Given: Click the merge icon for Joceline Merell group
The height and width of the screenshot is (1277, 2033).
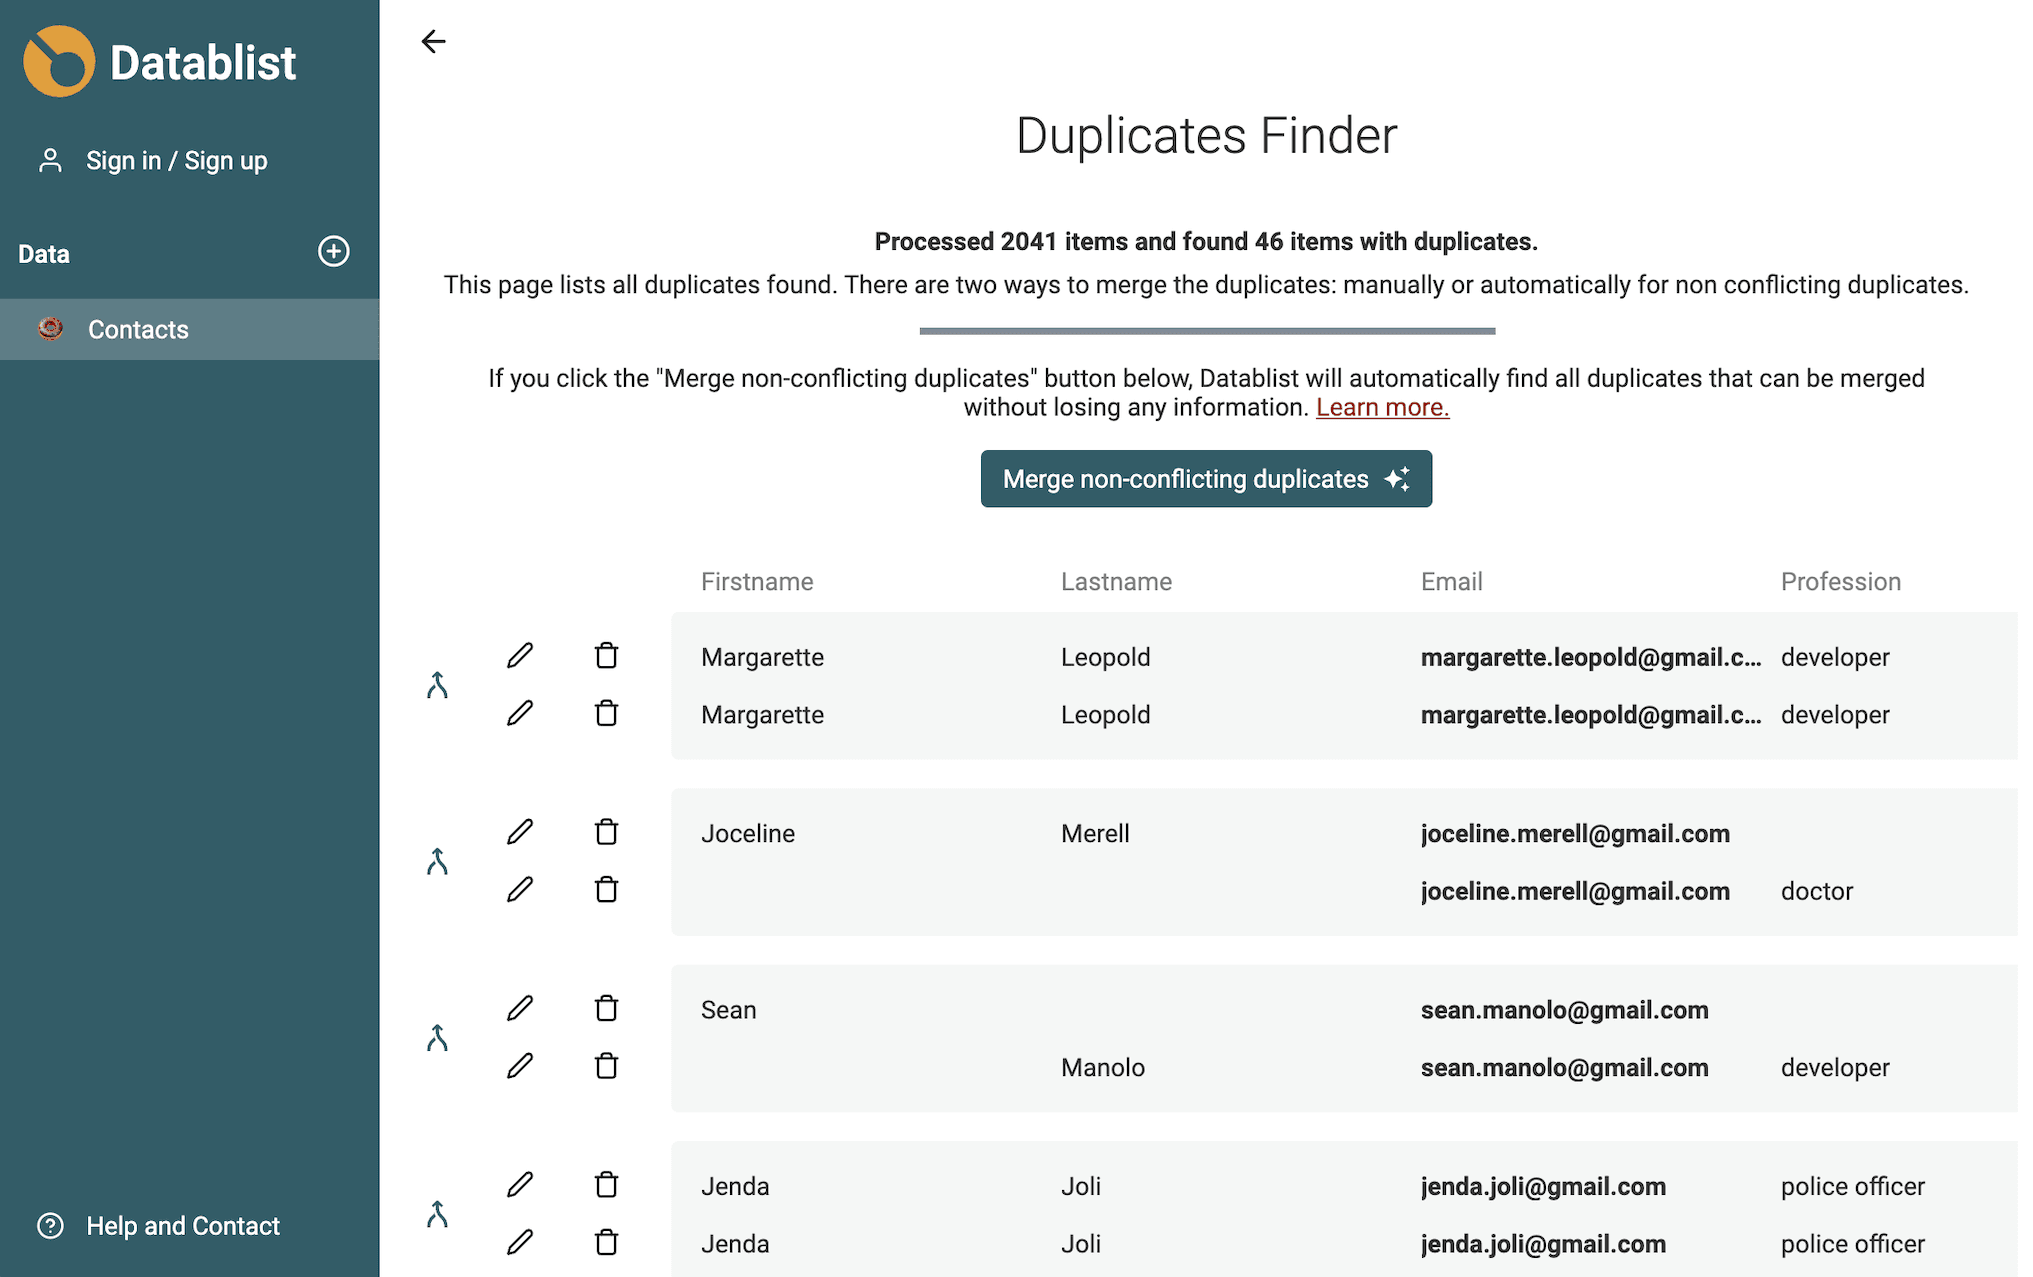Looking at the screenshot, I should point(436,861).
